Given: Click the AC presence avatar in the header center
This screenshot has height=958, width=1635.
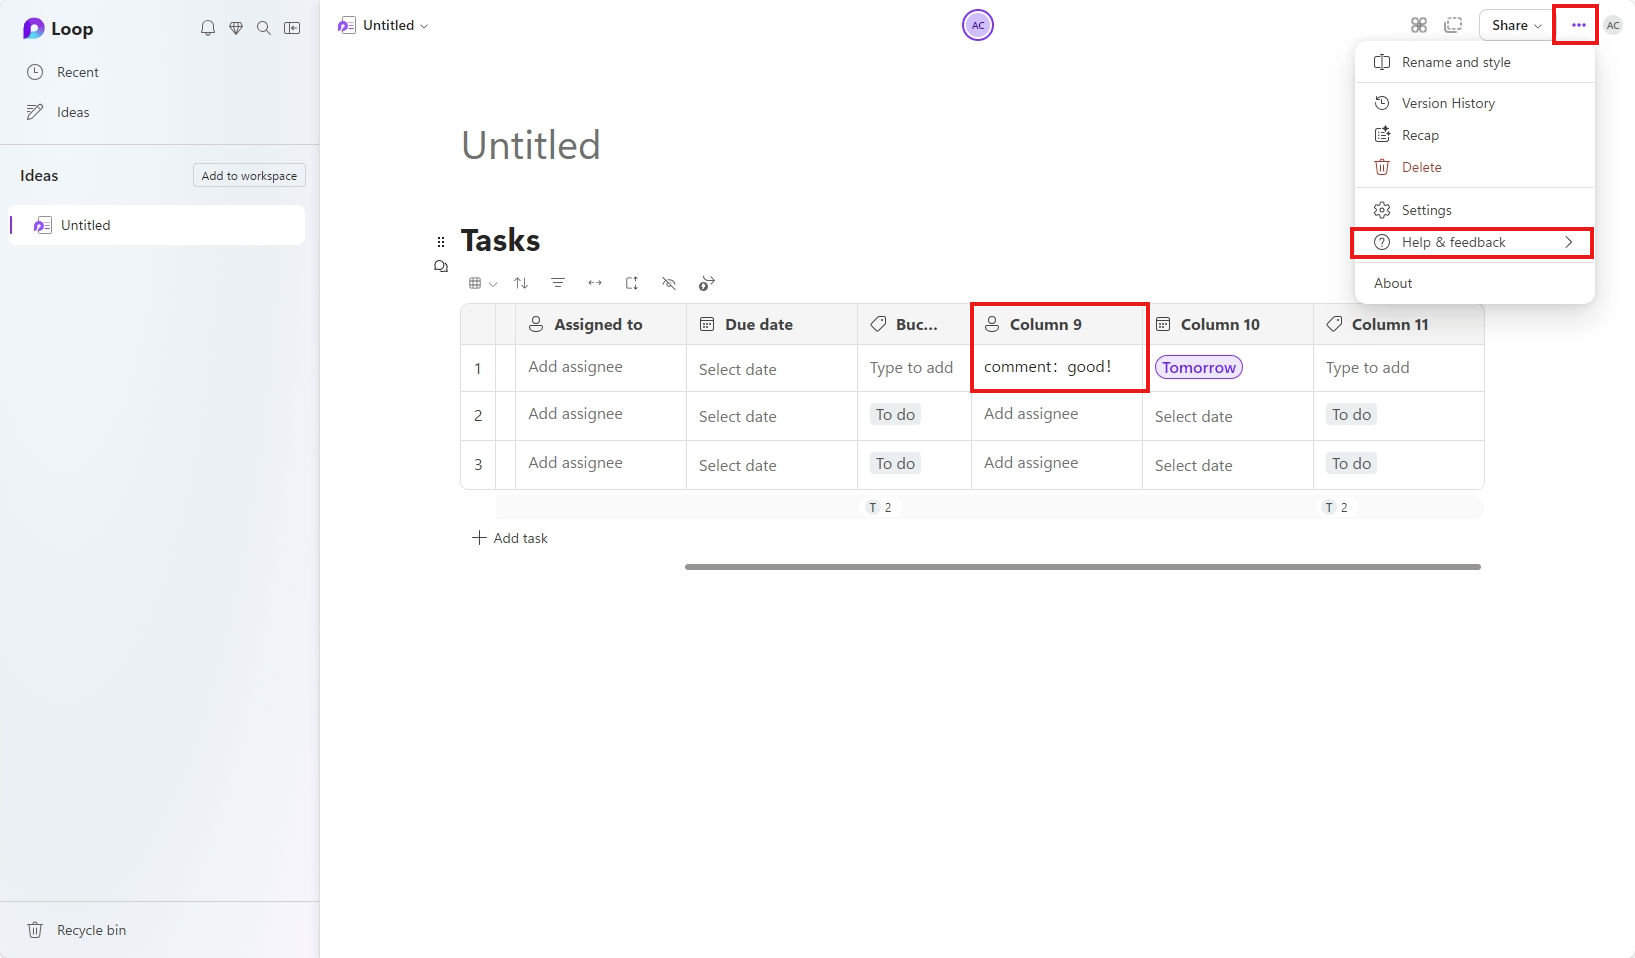Looking at the screenshot, I should coord(978,25).
